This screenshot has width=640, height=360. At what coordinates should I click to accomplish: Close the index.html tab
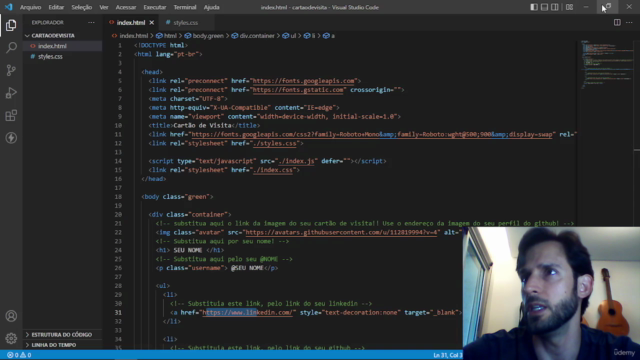point(151,22)
